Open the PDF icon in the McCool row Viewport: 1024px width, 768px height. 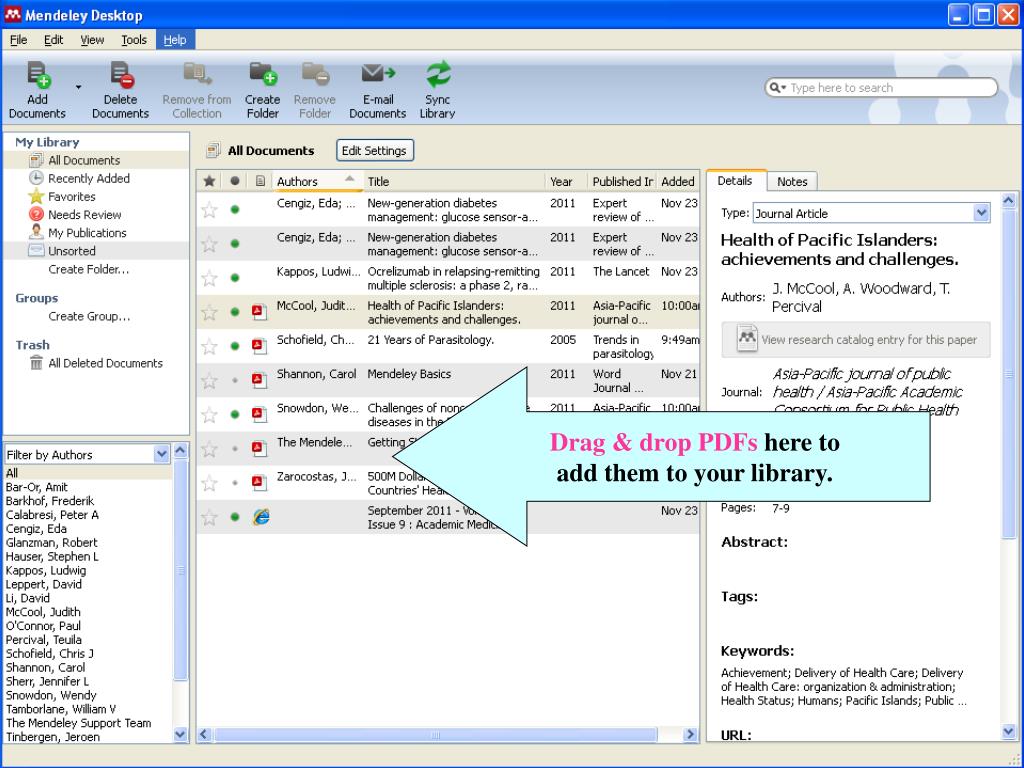(259, 312)
